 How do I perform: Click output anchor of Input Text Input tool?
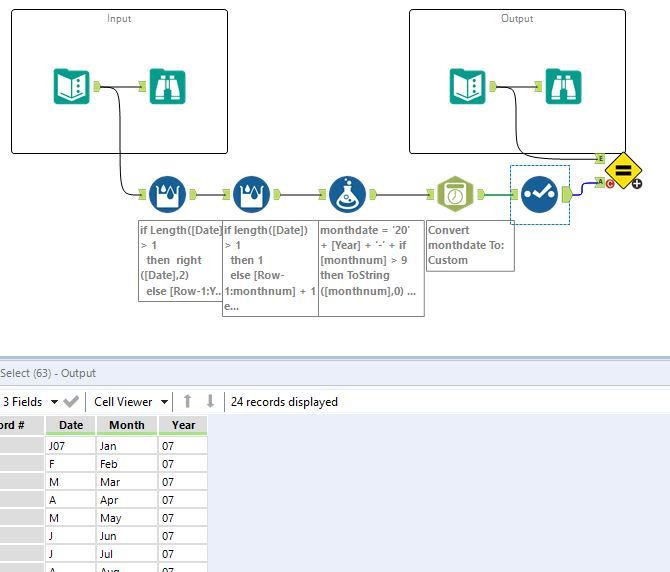point(97,86)
